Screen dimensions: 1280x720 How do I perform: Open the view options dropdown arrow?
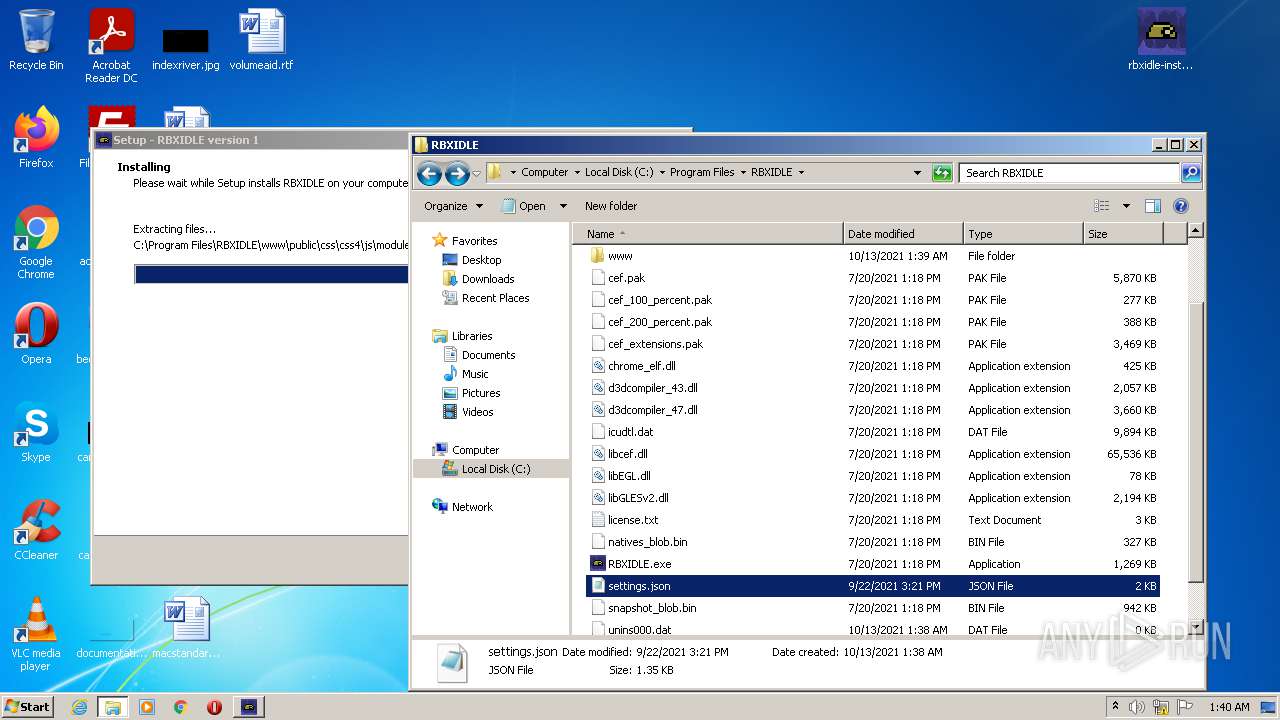1126,206
